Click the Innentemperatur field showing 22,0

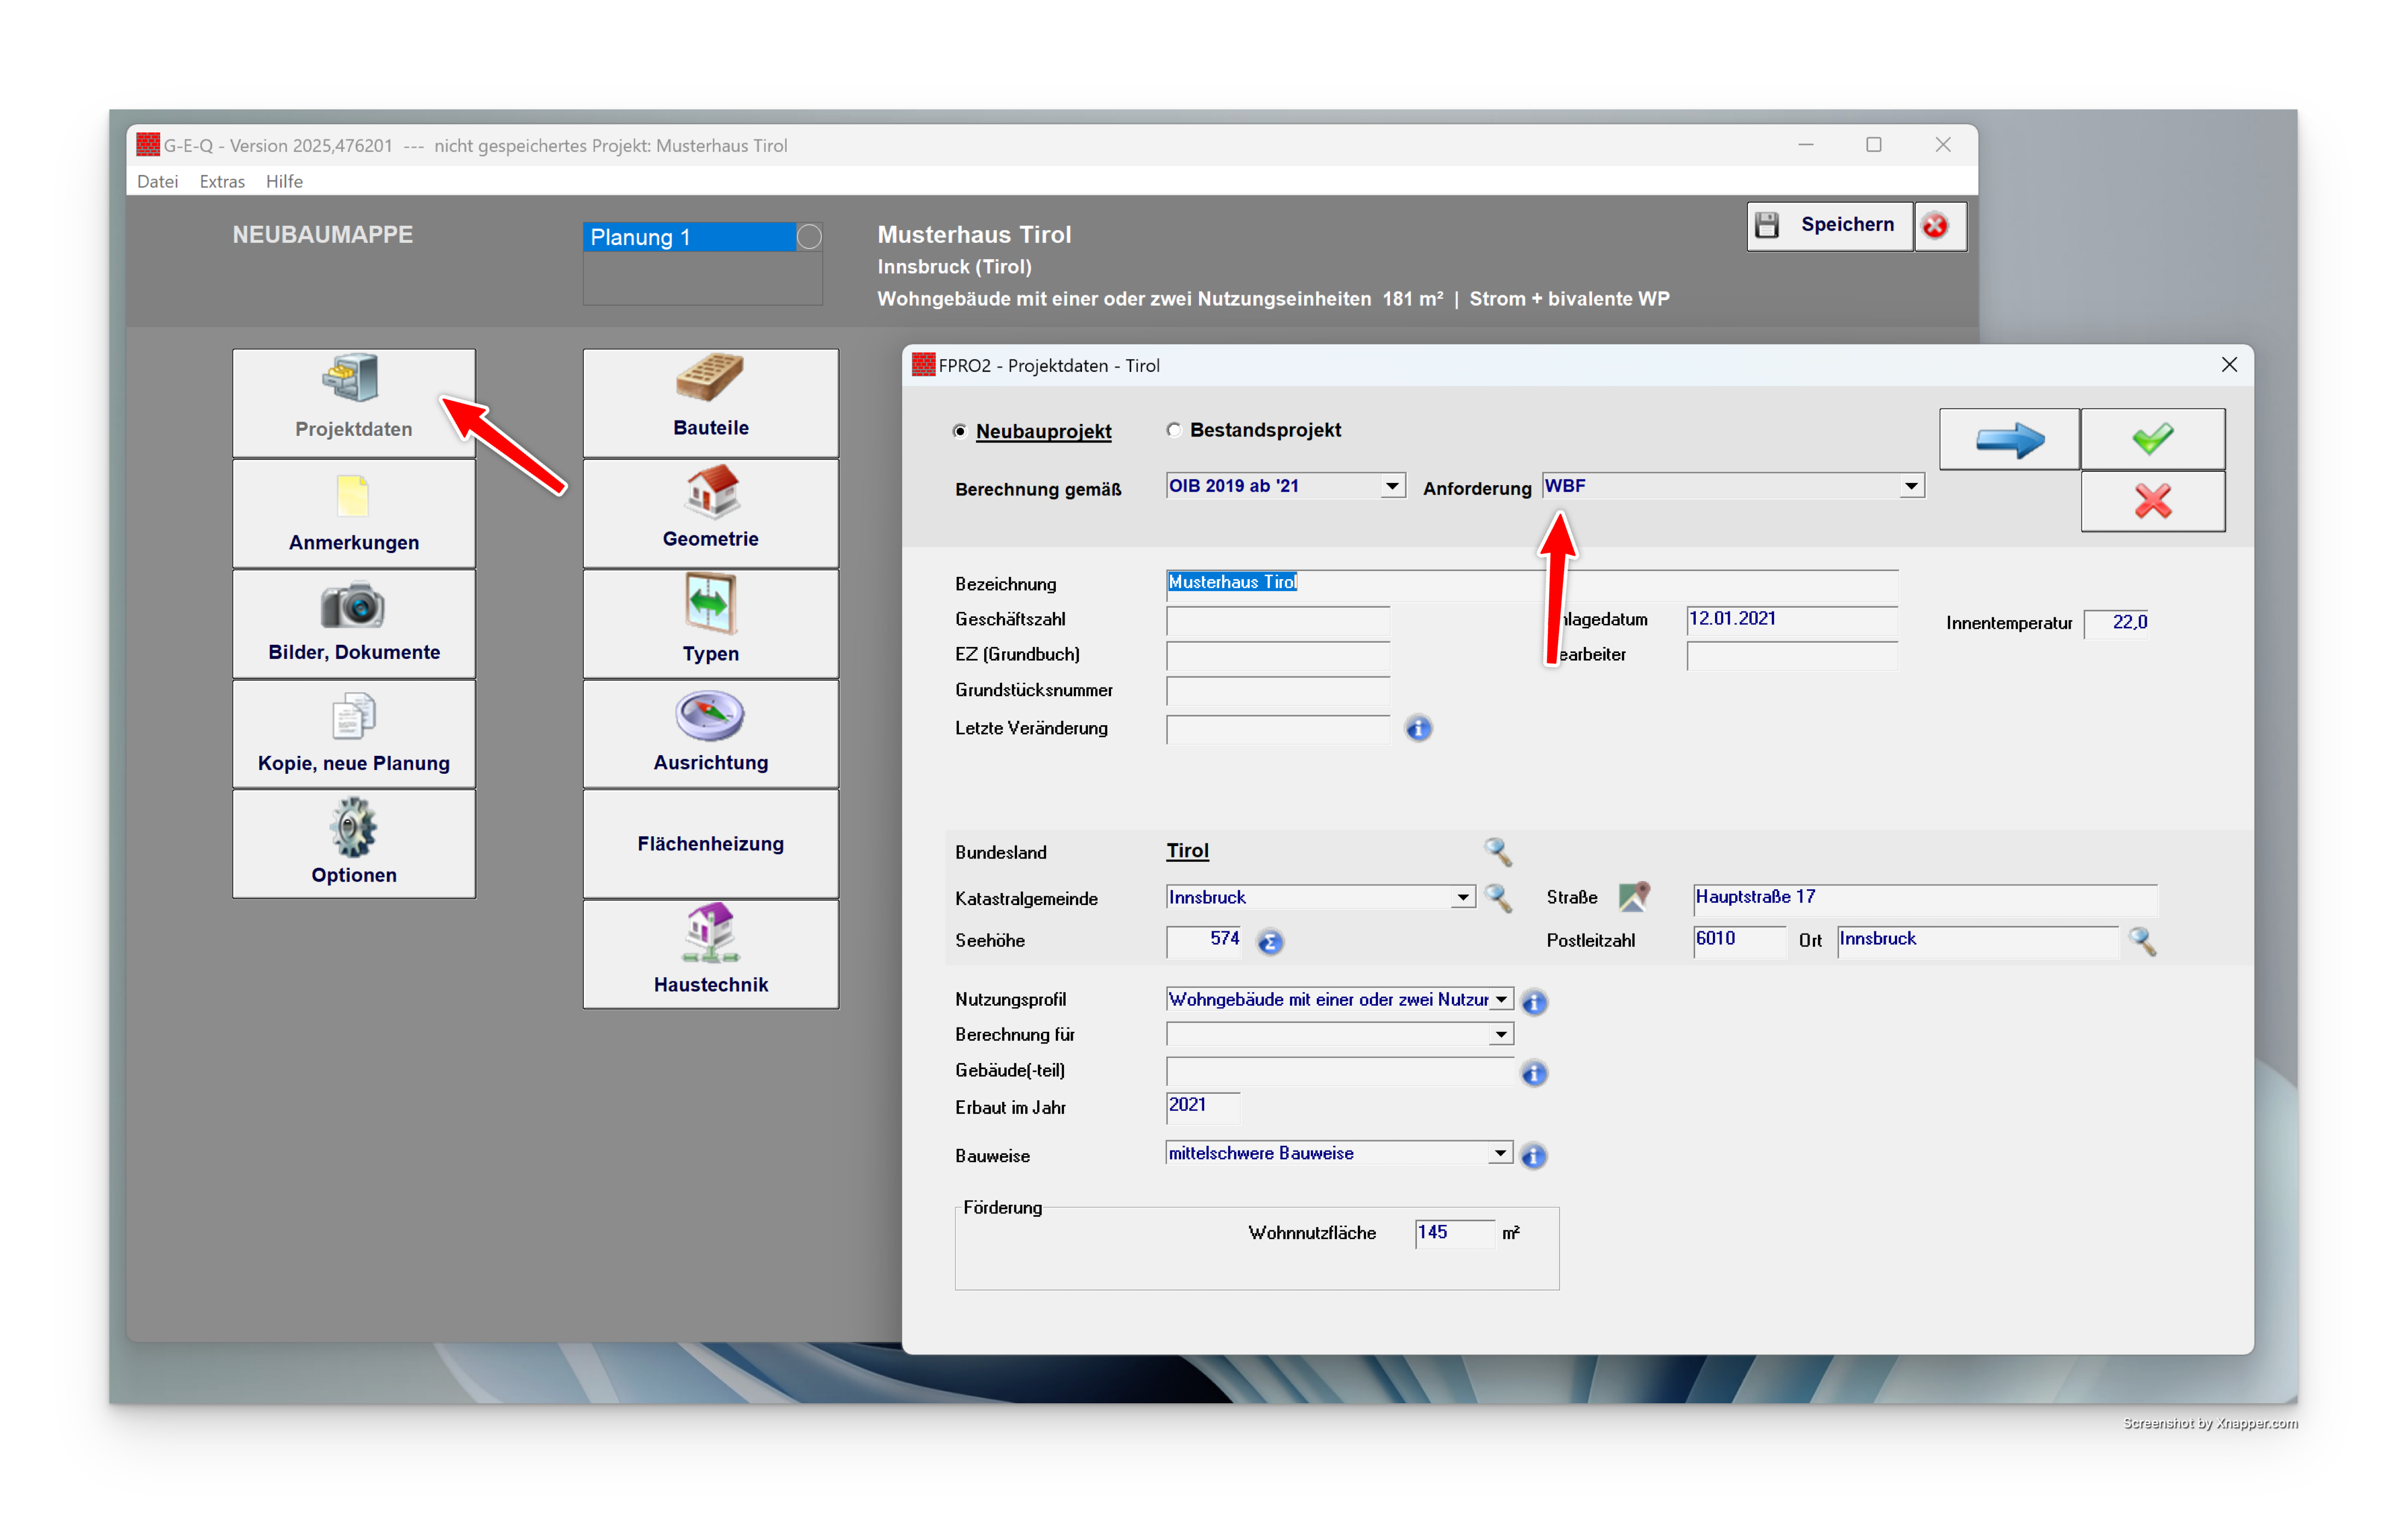point(2117,623)
